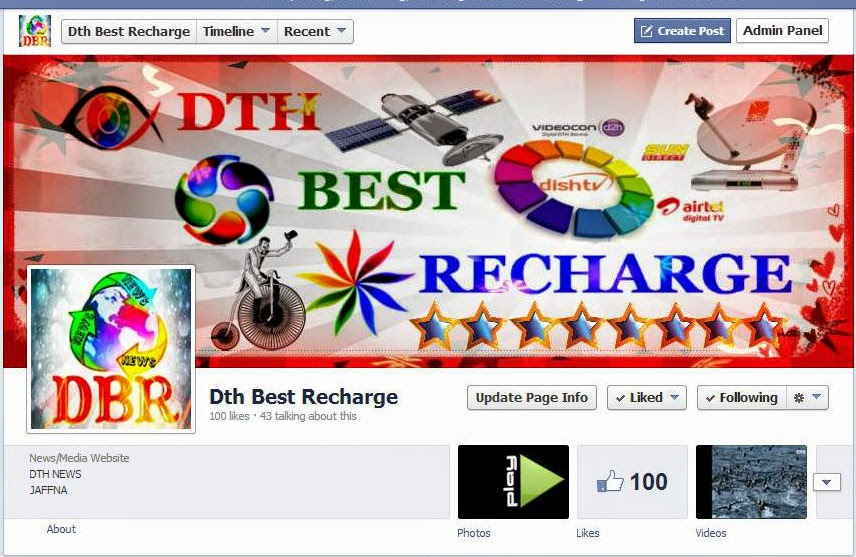
Task: Click the small DBR page logo icon
Action: (x=34, y=31)
